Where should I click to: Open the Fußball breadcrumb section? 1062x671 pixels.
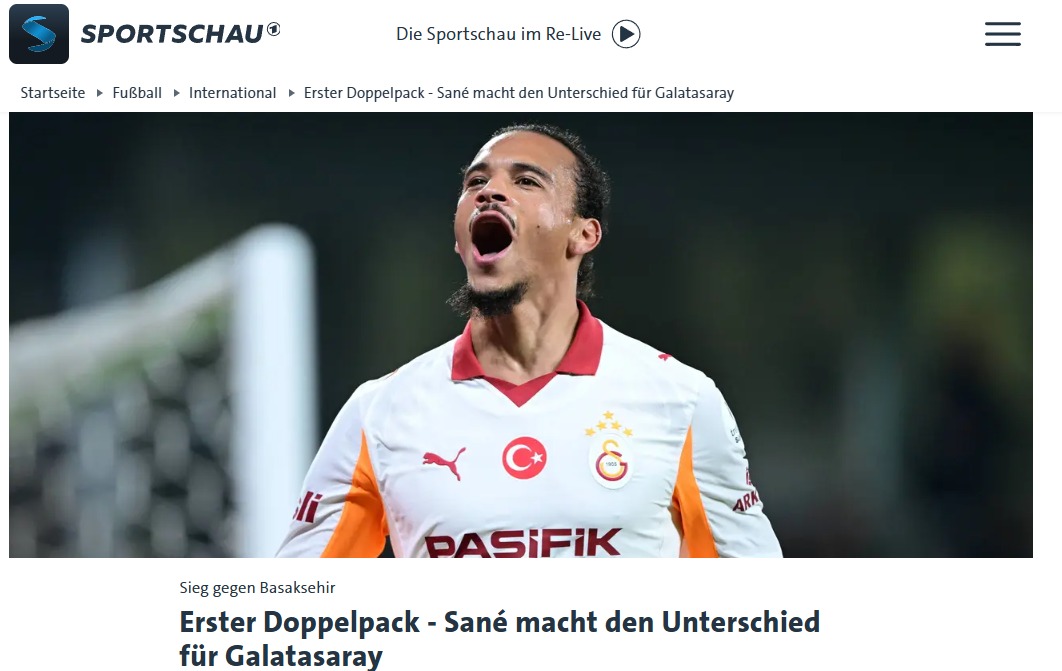click(x=137, y=93)
